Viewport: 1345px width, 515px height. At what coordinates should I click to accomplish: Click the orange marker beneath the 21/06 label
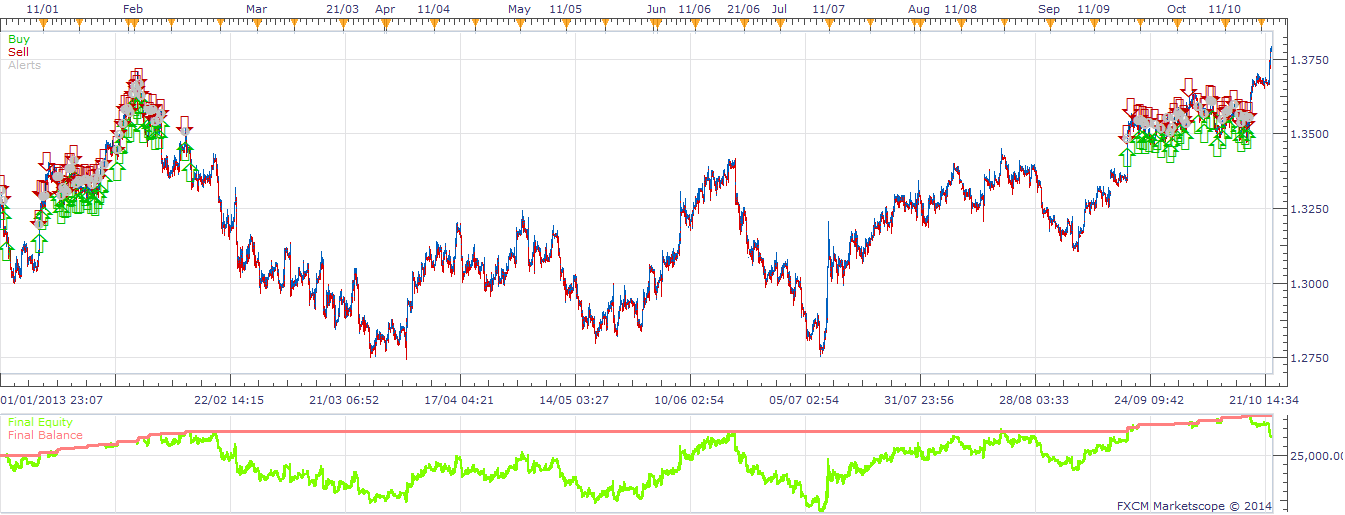[743, 23]
